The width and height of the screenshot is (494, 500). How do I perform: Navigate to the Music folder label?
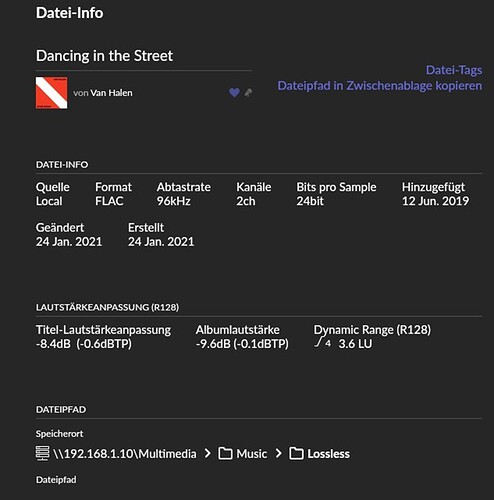[252, 454]
